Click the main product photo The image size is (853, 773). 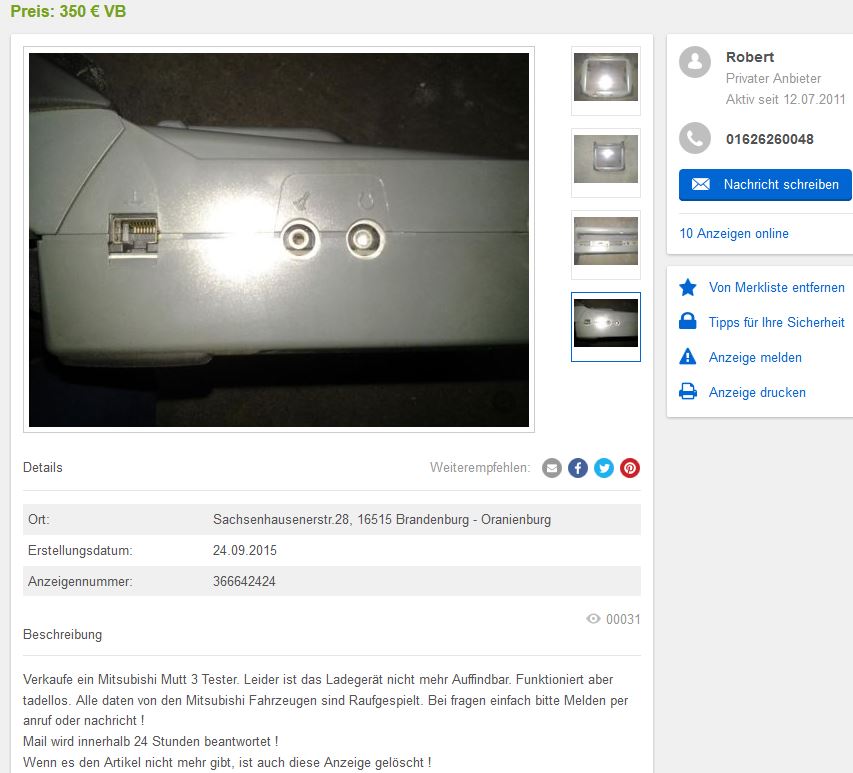tap(279, 239)
